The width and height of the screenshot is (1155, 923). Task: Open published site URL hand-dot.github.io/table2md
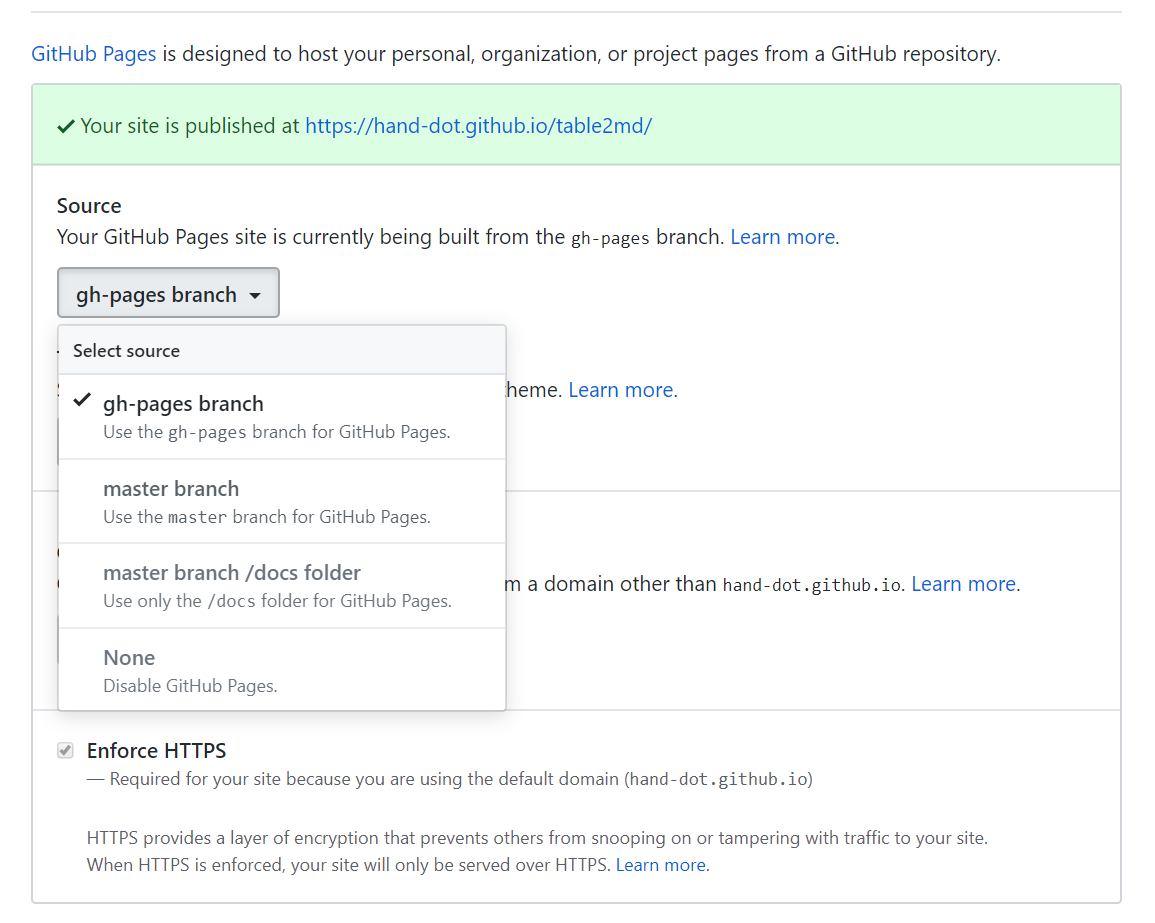478,126
